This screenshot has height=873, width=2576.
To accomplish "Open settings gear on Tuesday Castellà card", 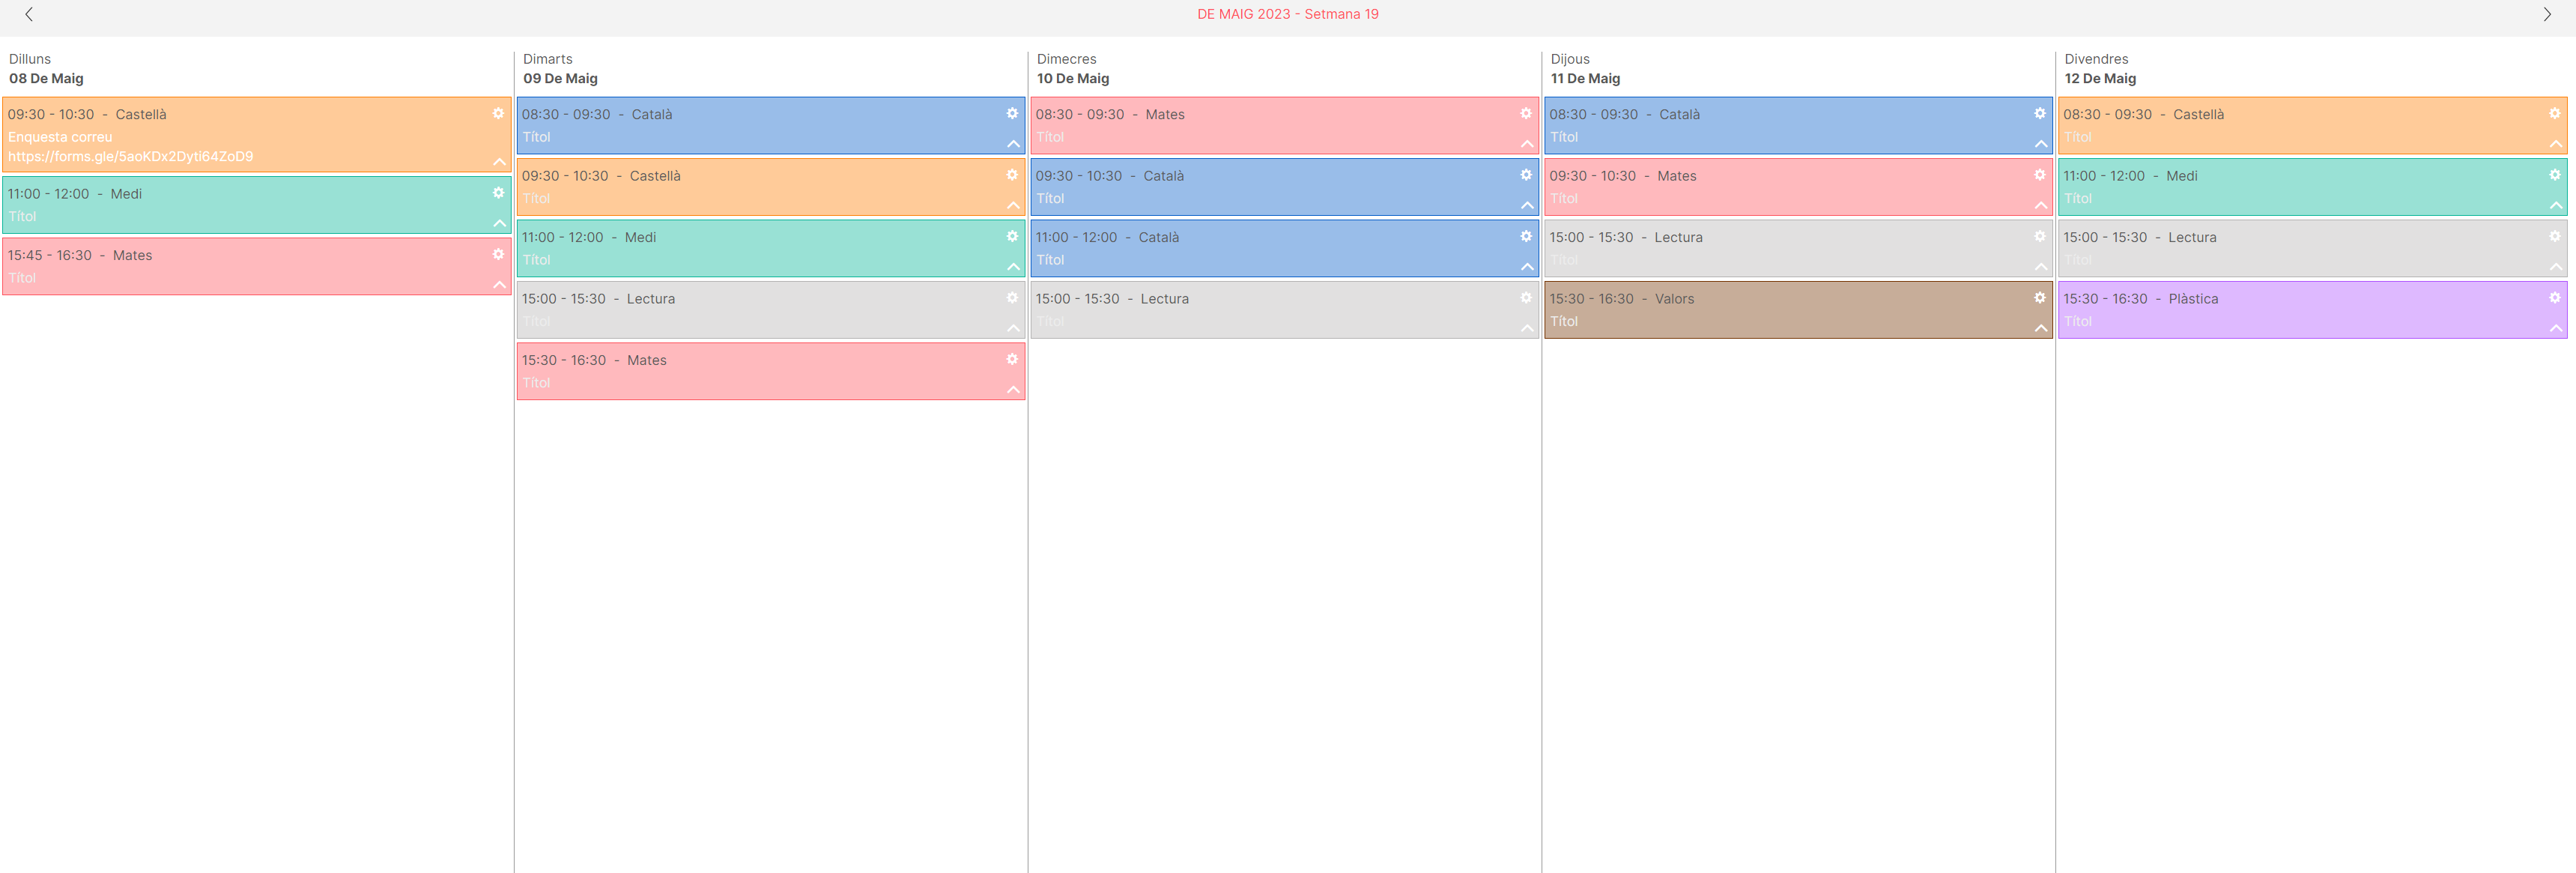I will 1012,174.
